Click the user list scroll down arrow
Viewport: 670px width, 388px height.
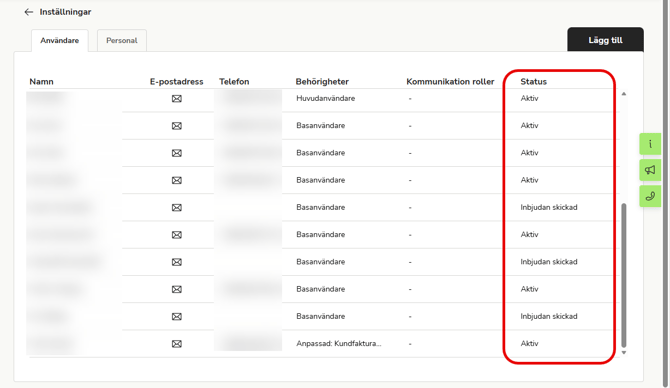coord(624,353)
